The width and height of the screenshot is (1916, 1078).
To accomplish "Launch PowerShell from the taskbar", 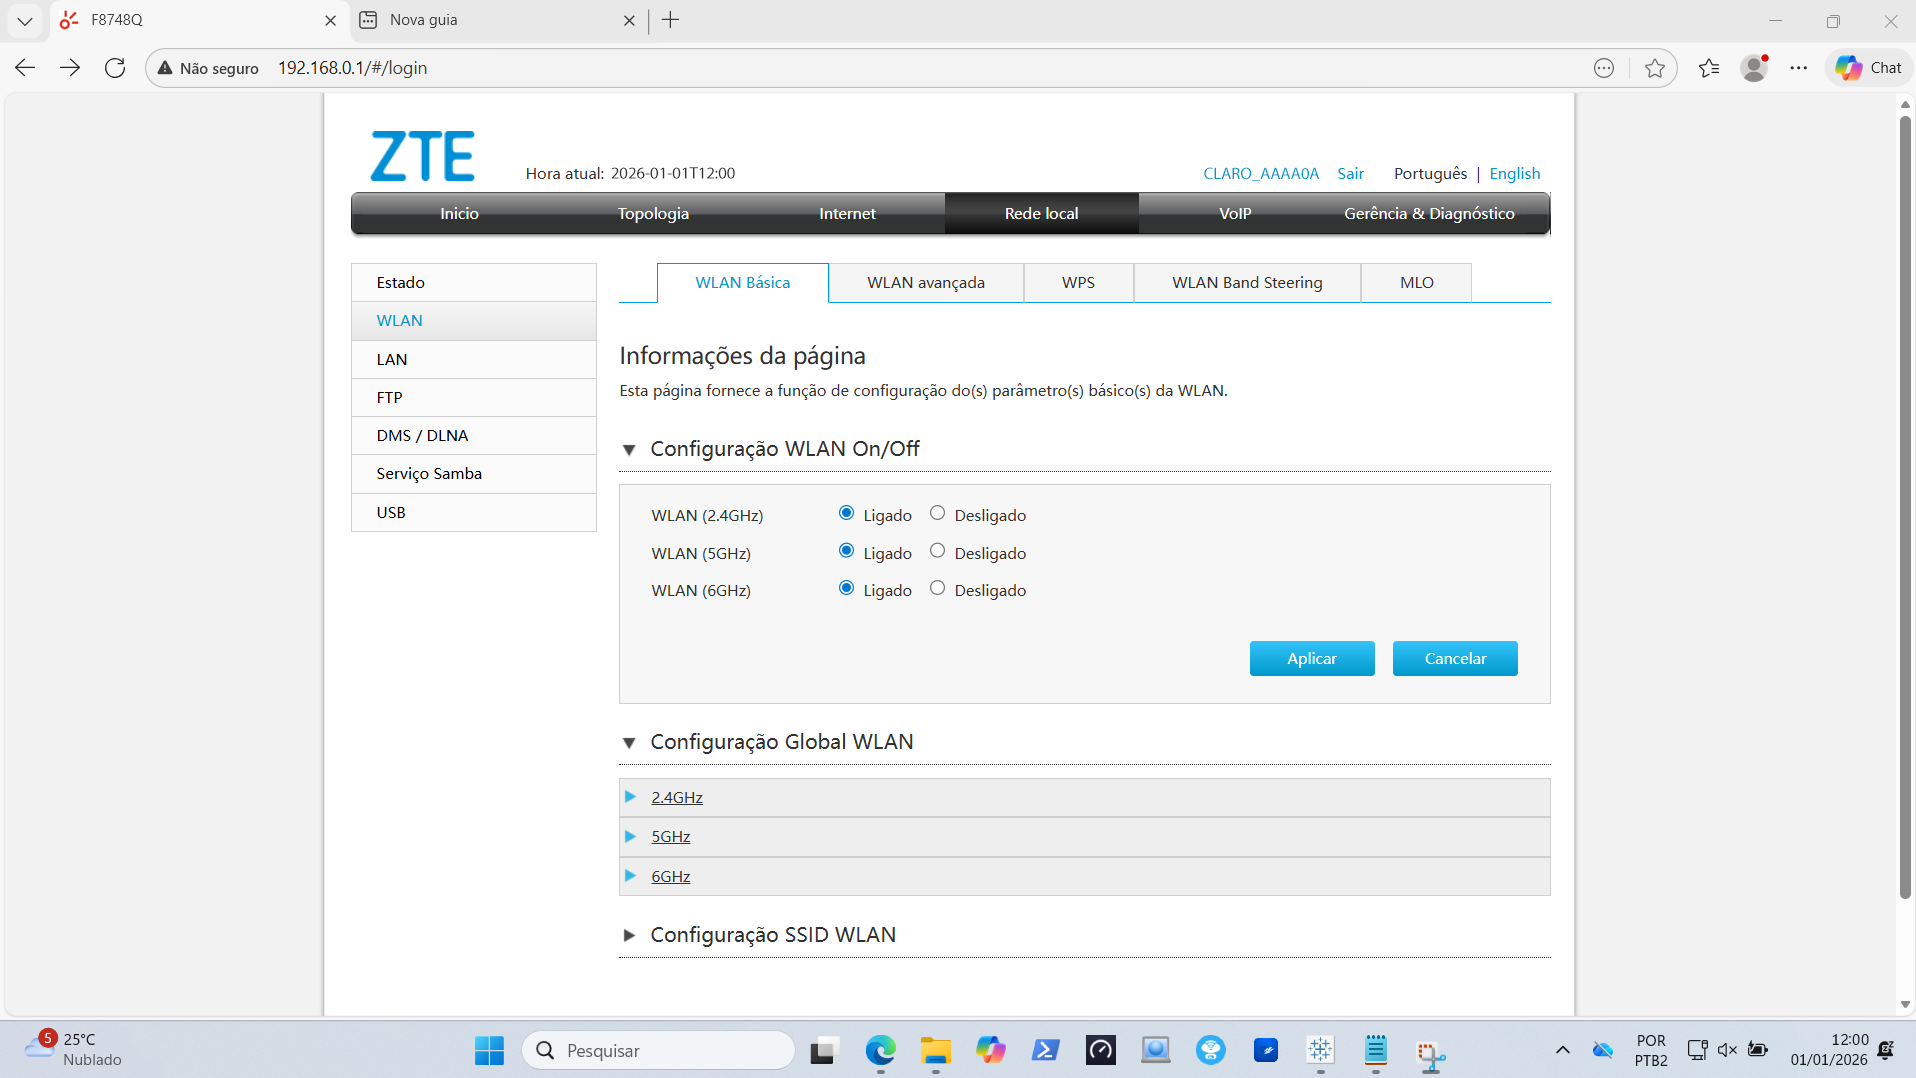I will click(1046, 1050).
